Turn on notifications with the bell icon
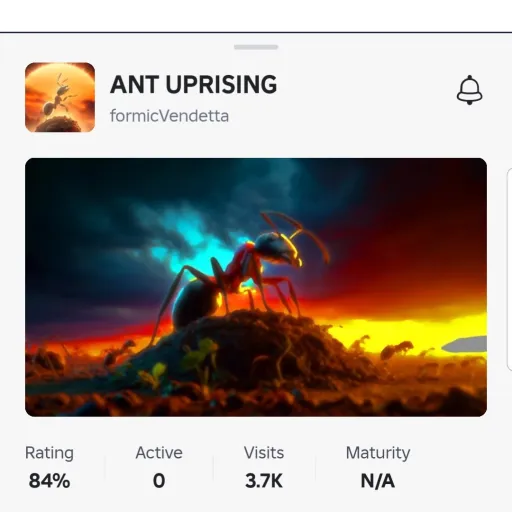The image size is (512, 512). 469,90
